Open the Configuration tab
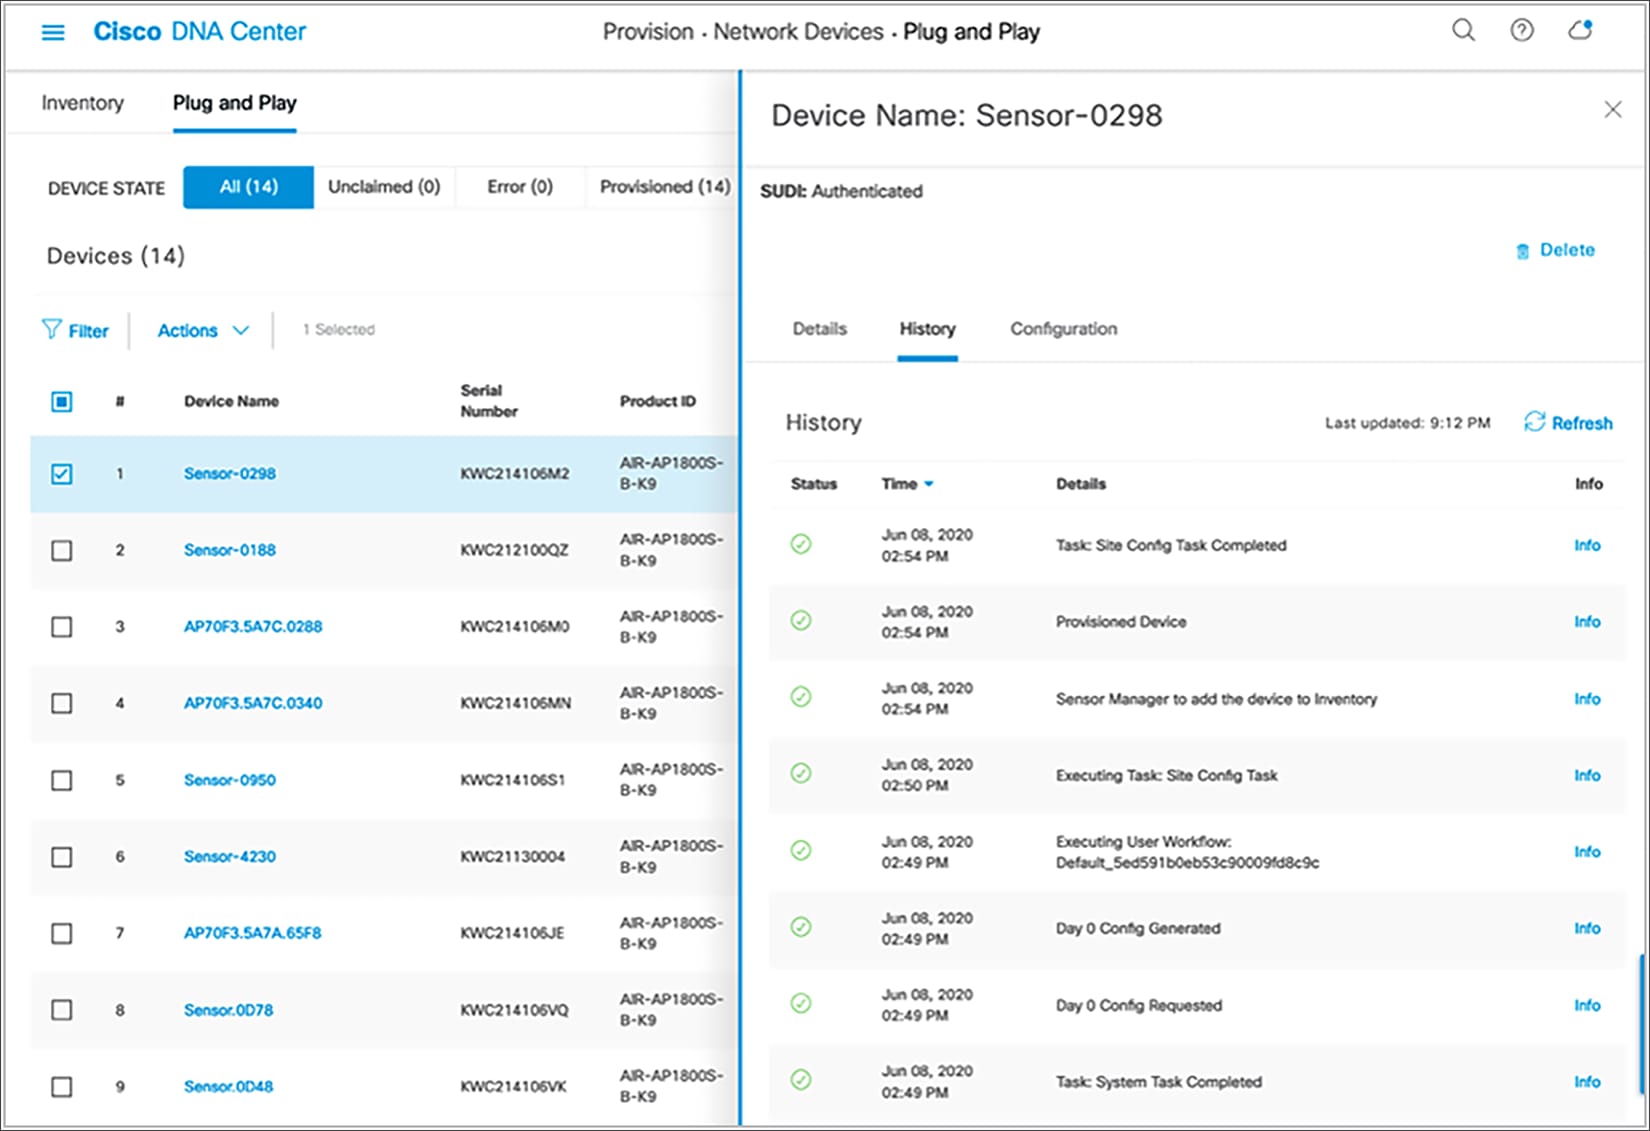The image size is (1650, 1131). 1063,329
